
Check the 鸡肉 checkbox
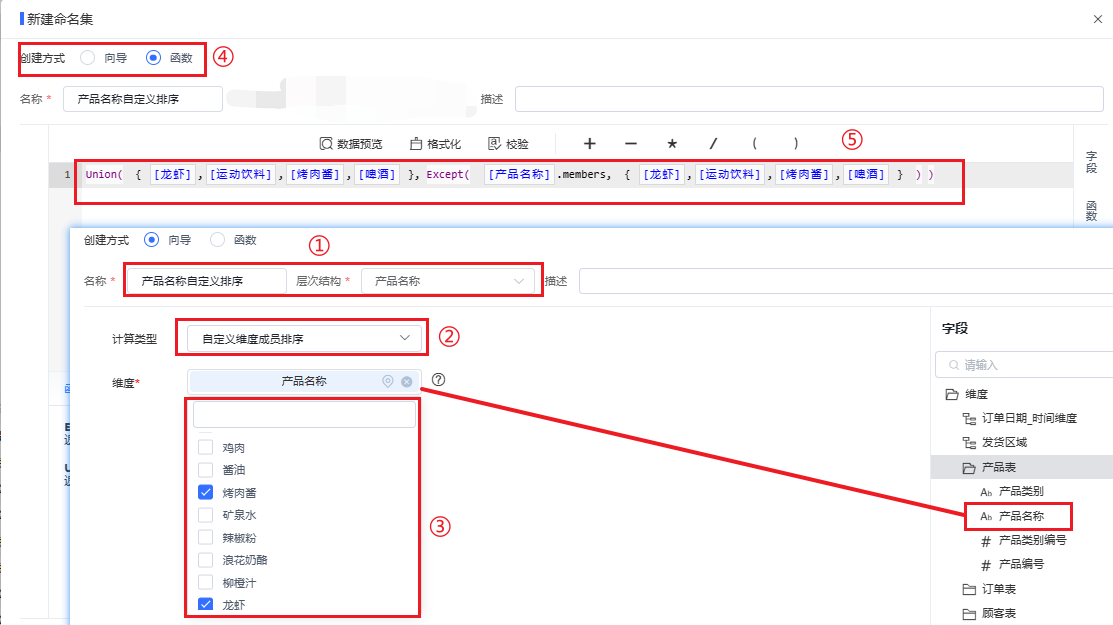coord(205,447)
